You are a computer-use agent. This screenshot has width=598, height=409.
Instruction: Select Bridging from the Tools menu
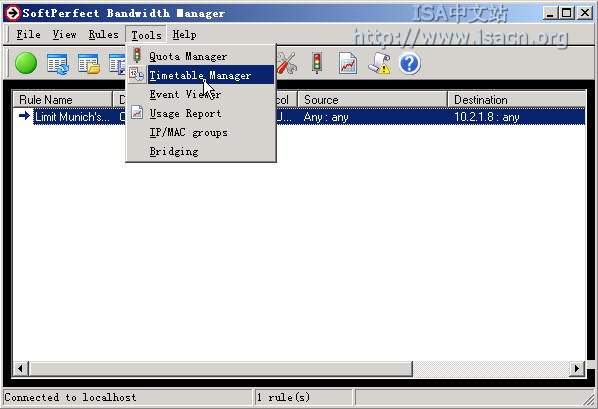pyautogui.click(x=201, y=151)
